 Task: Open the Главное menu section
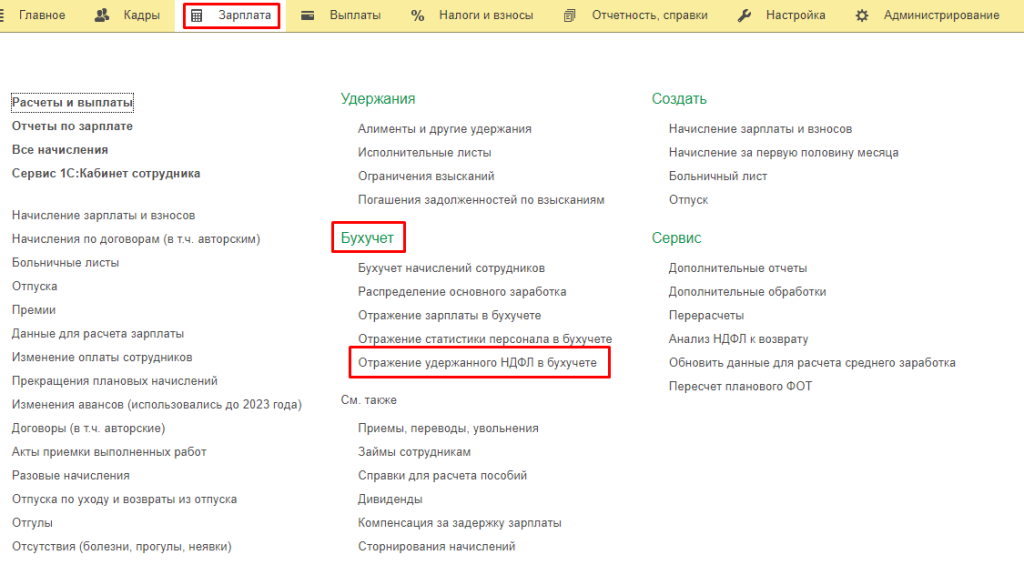click(x=41, y=16)
